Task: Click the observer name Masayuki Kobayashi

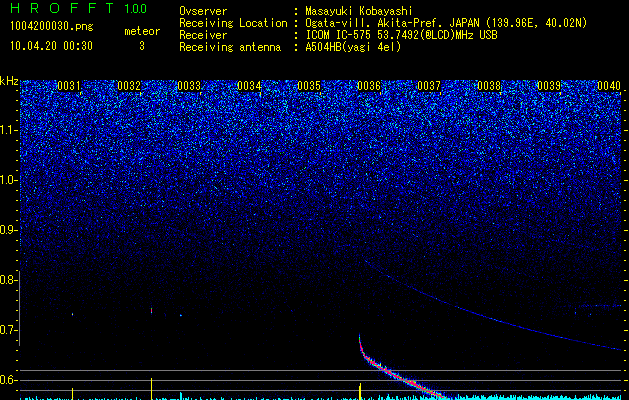Action: (x=359, y=11)
